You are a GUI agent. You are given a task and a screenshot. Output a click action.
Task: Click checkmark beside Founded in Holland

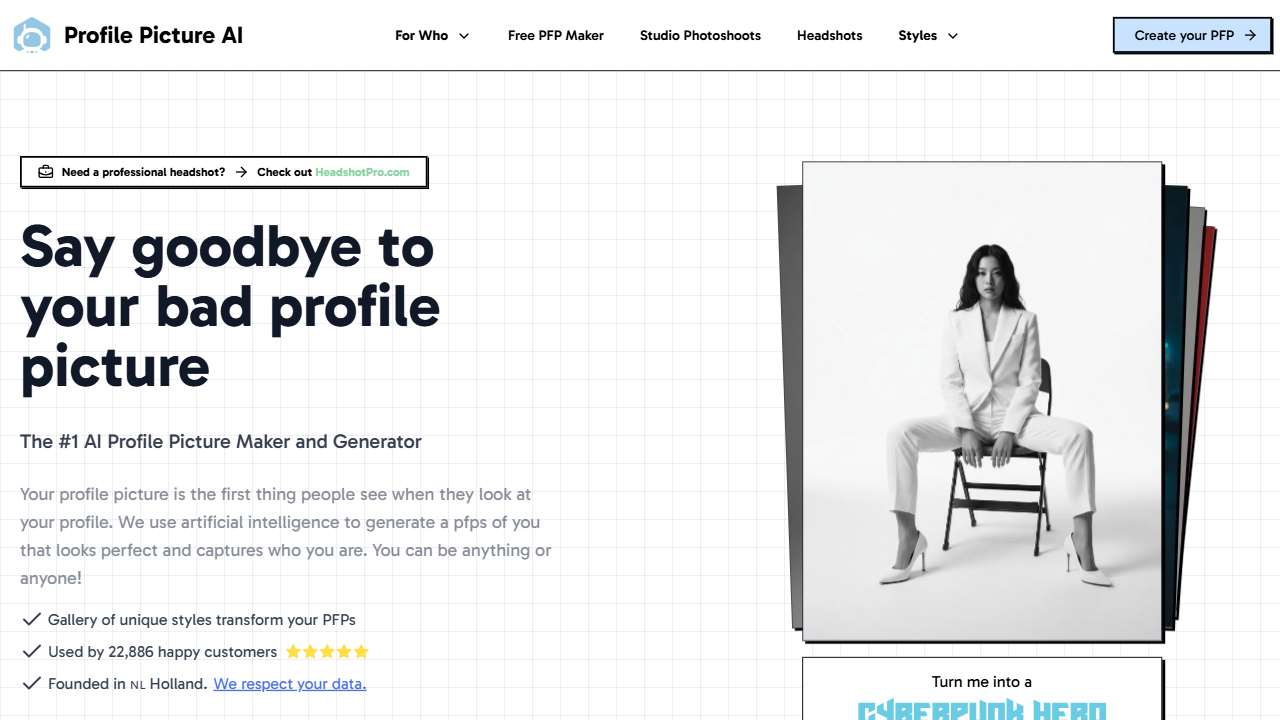tap(31, 684)
